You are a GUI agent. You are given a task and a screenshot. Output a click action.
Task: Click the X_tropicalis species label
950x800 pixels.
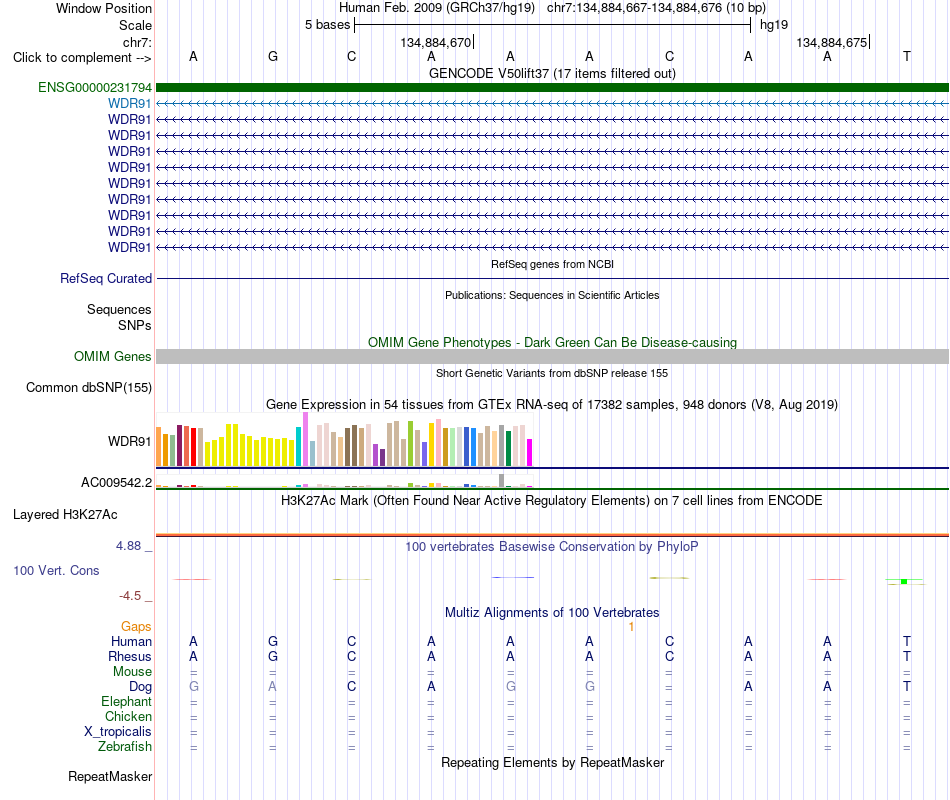tap(118, 732)
